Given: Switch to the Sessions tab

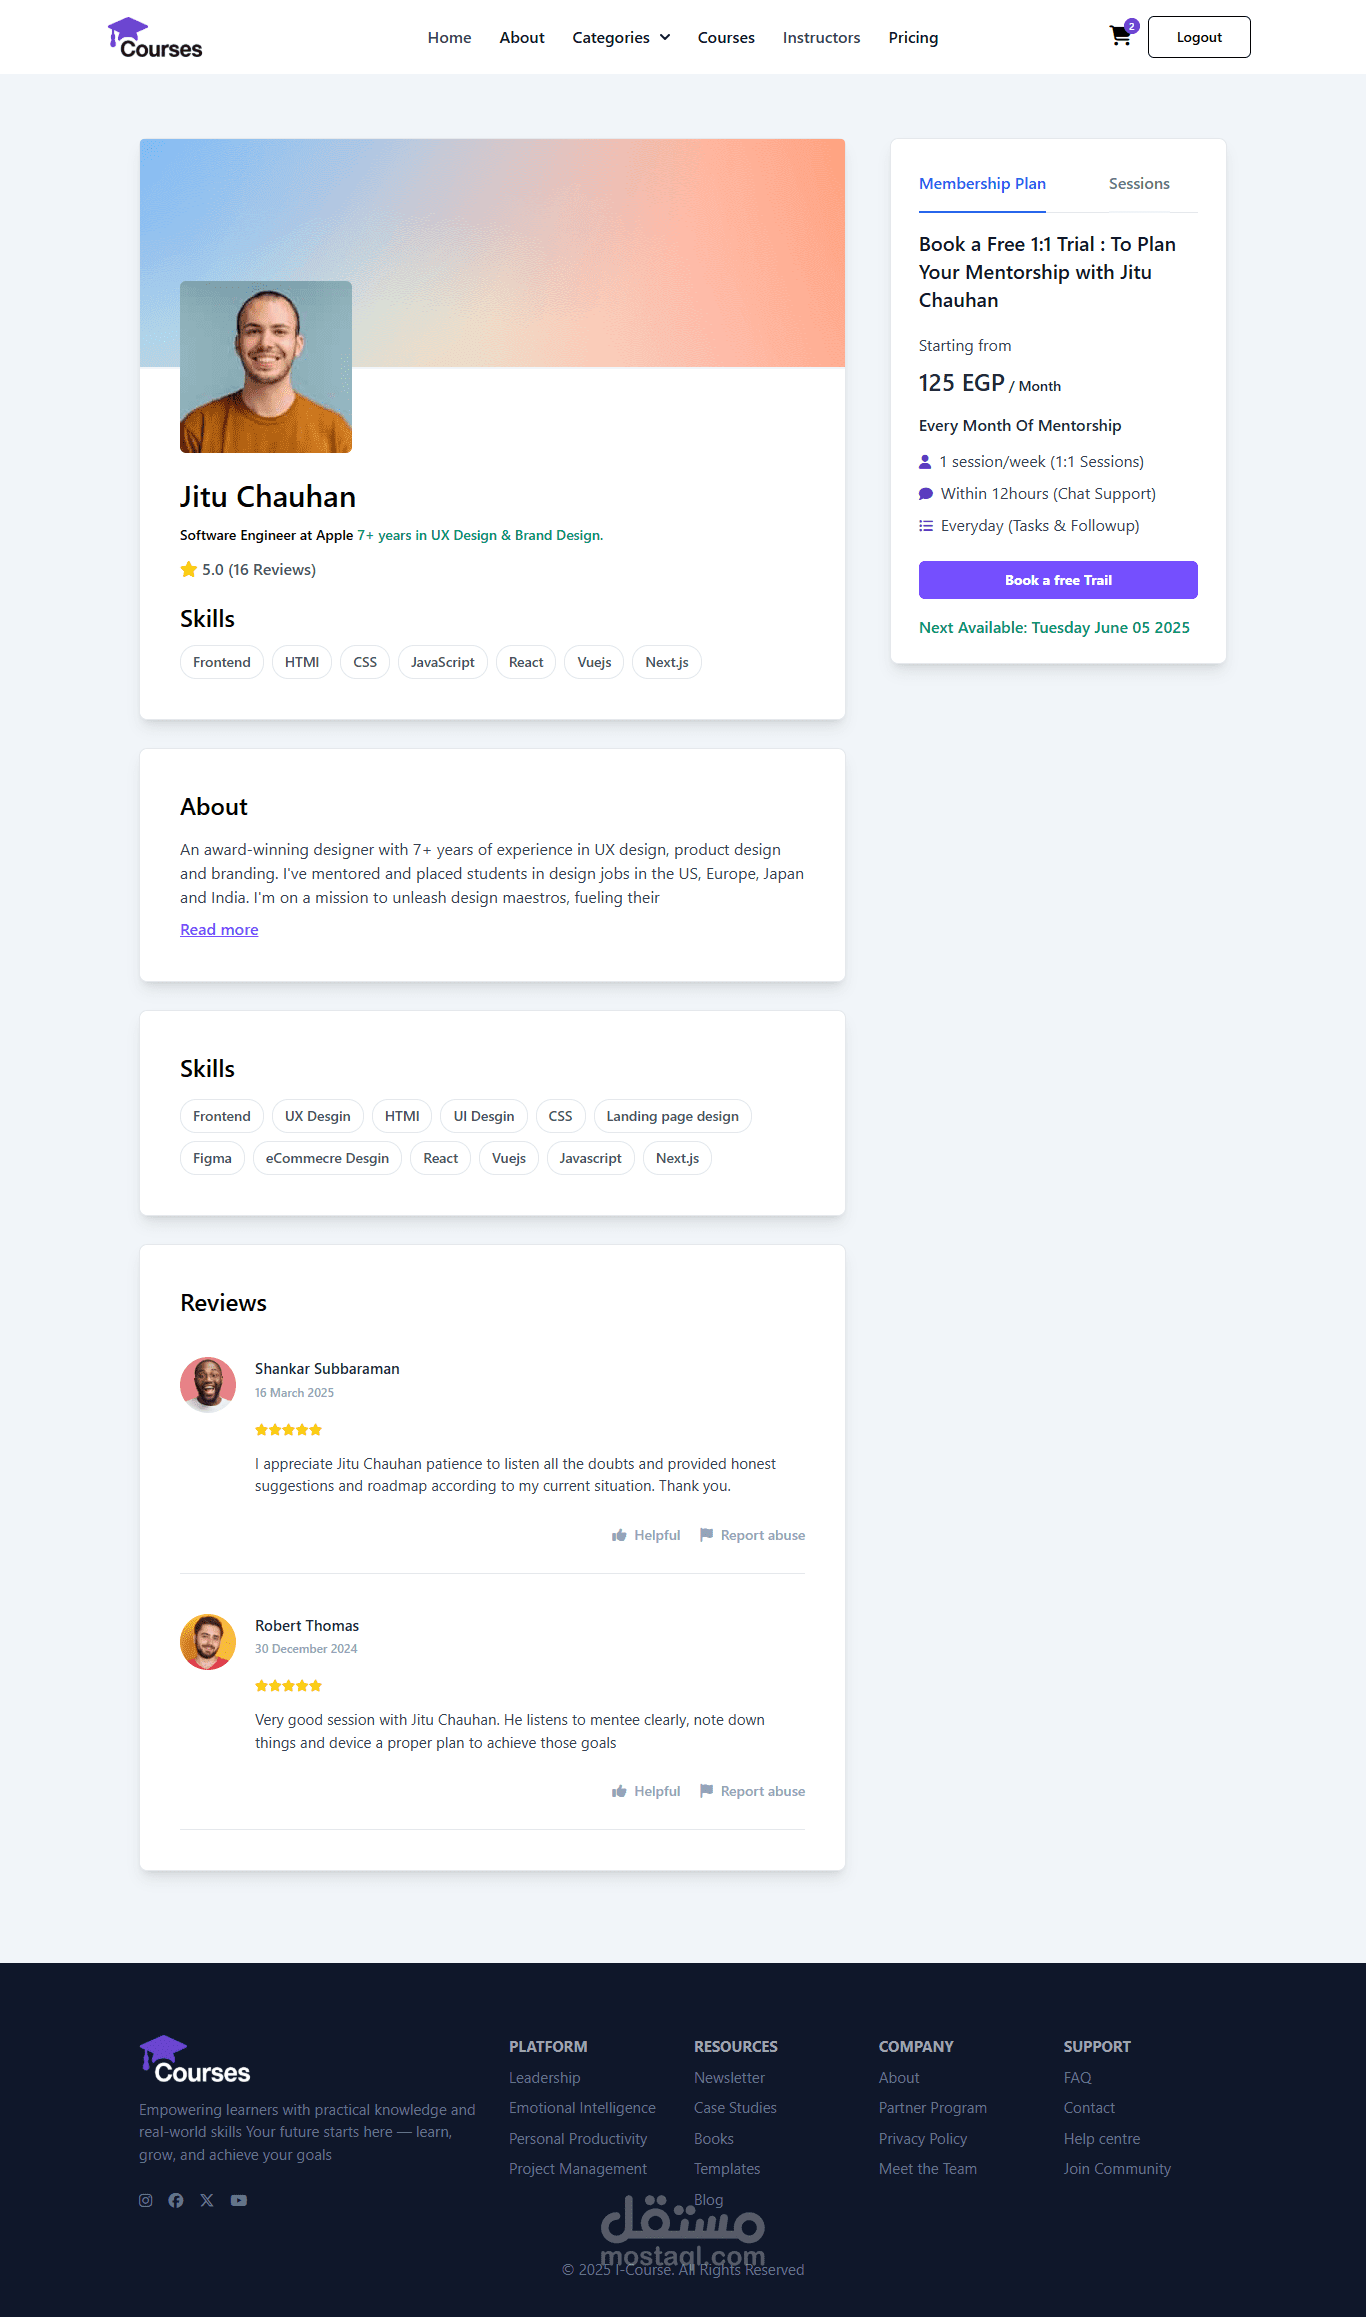Looking at the screenshot, I should (1139, 184).
